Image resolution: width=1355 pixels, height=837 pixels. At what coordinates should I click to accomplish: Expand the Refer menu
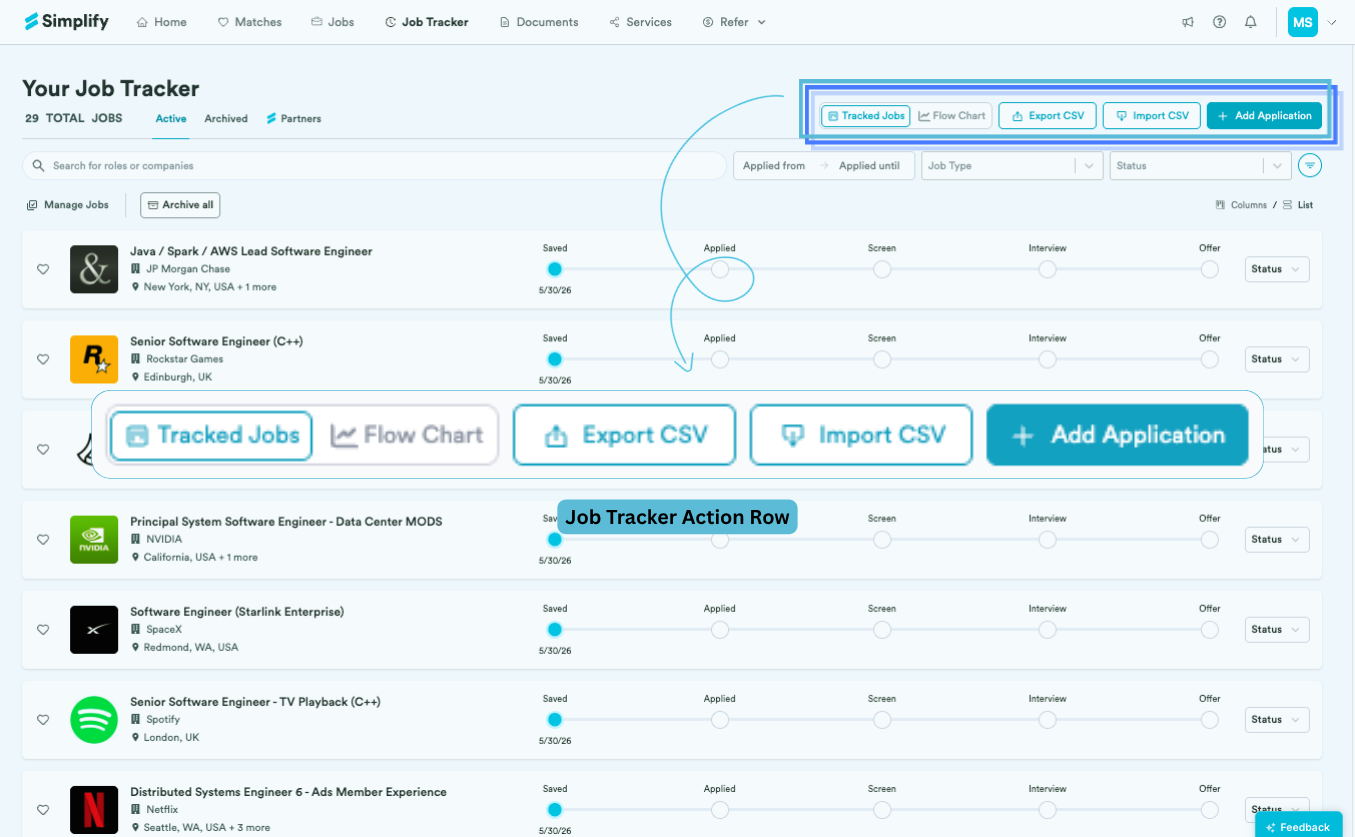point(734,22)
